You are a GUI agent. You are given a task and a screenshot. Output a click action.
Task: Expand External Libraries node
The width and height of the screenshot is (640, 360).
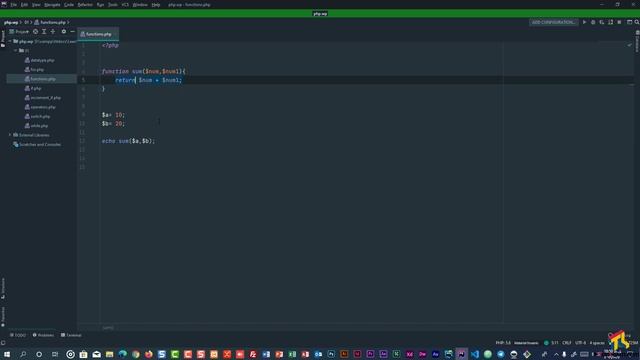click(x=10, y=135)
